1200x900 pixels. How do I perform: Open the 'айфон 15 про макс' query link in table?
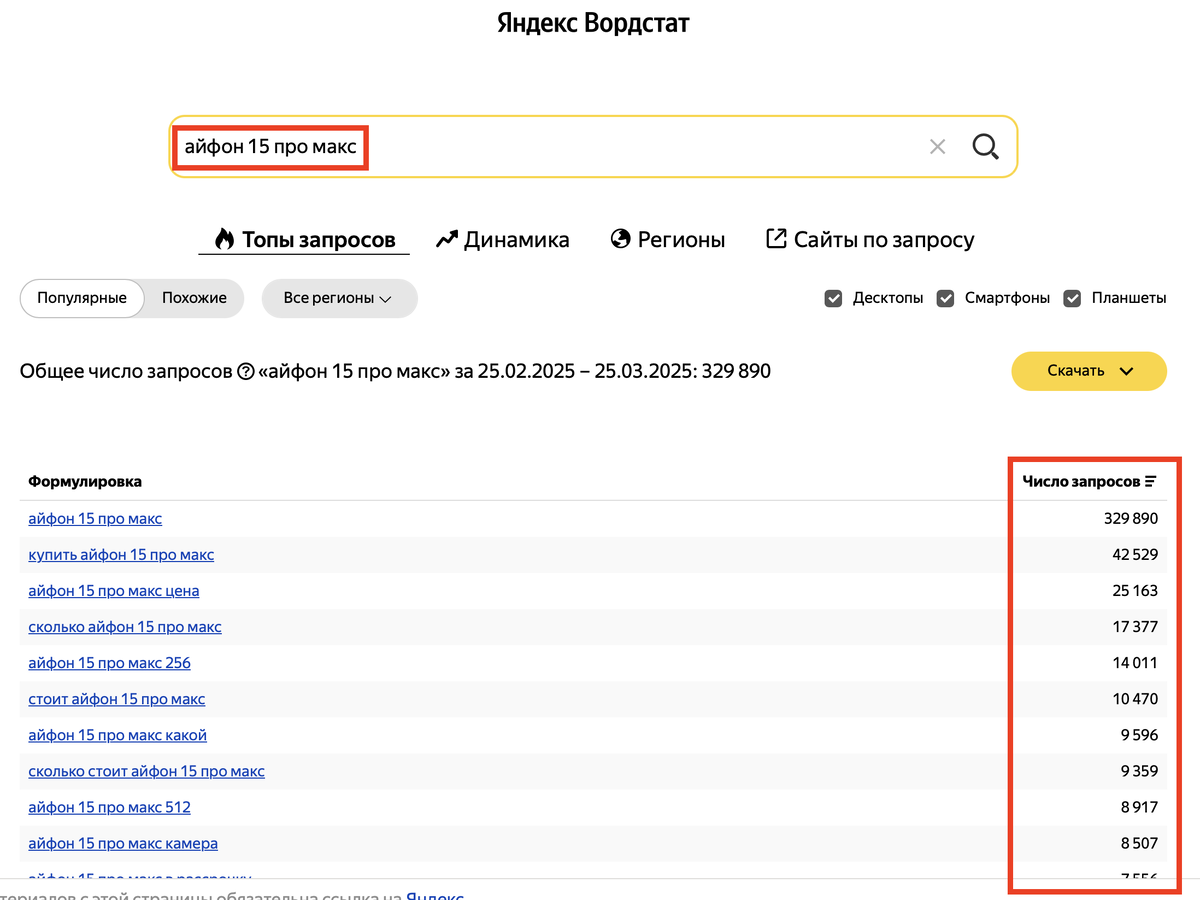pos(95,519)
